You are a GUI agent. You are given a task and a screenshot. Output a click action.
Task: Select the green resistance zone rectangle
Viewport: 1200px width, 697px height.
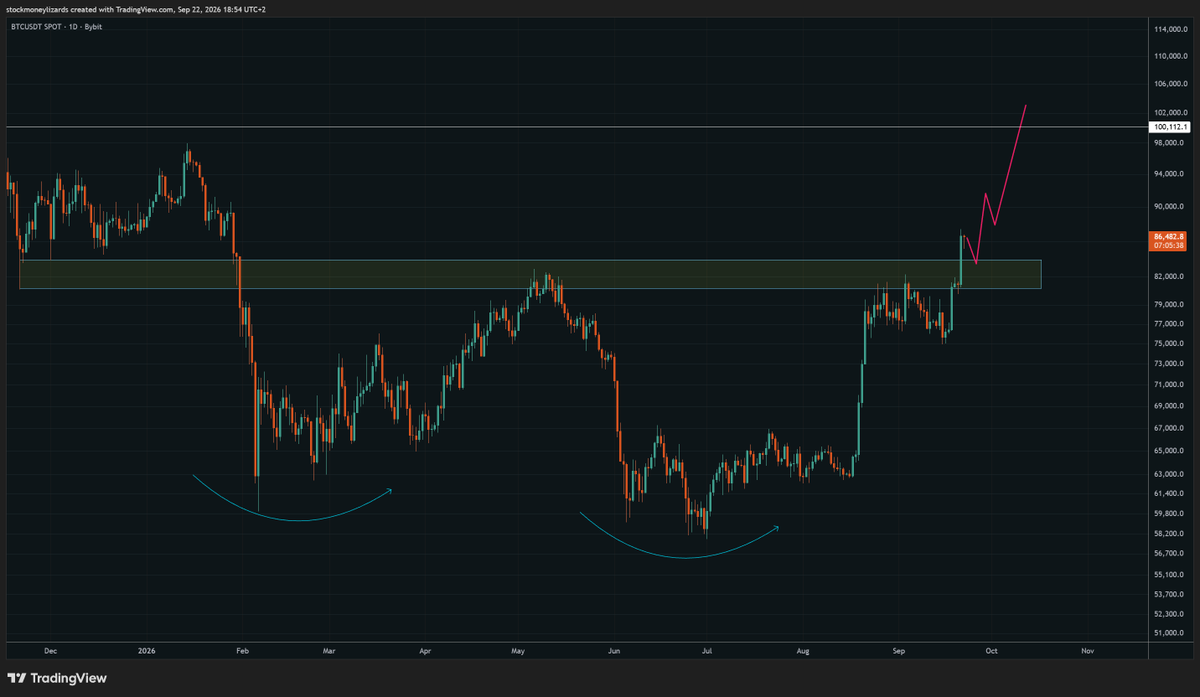point(530,274)
